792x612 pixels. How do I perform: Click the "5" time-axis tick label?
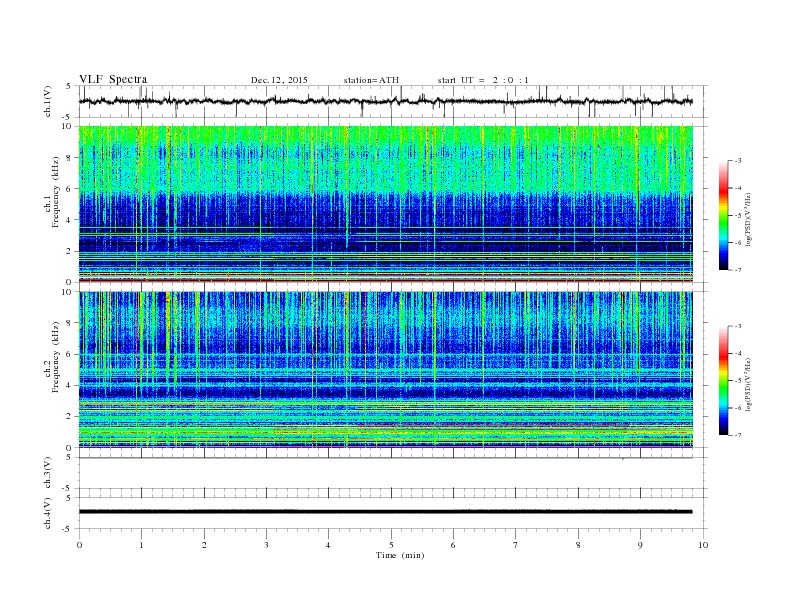391,545
